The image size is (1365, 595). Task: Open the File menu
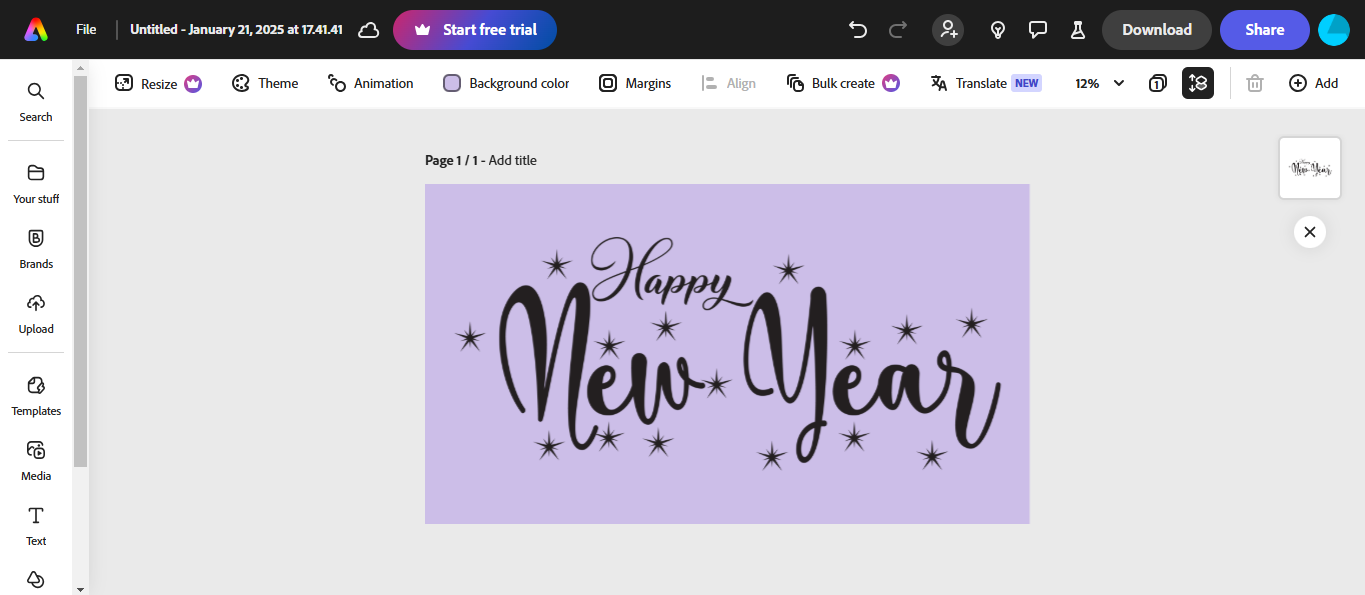[x=86, y=30]
